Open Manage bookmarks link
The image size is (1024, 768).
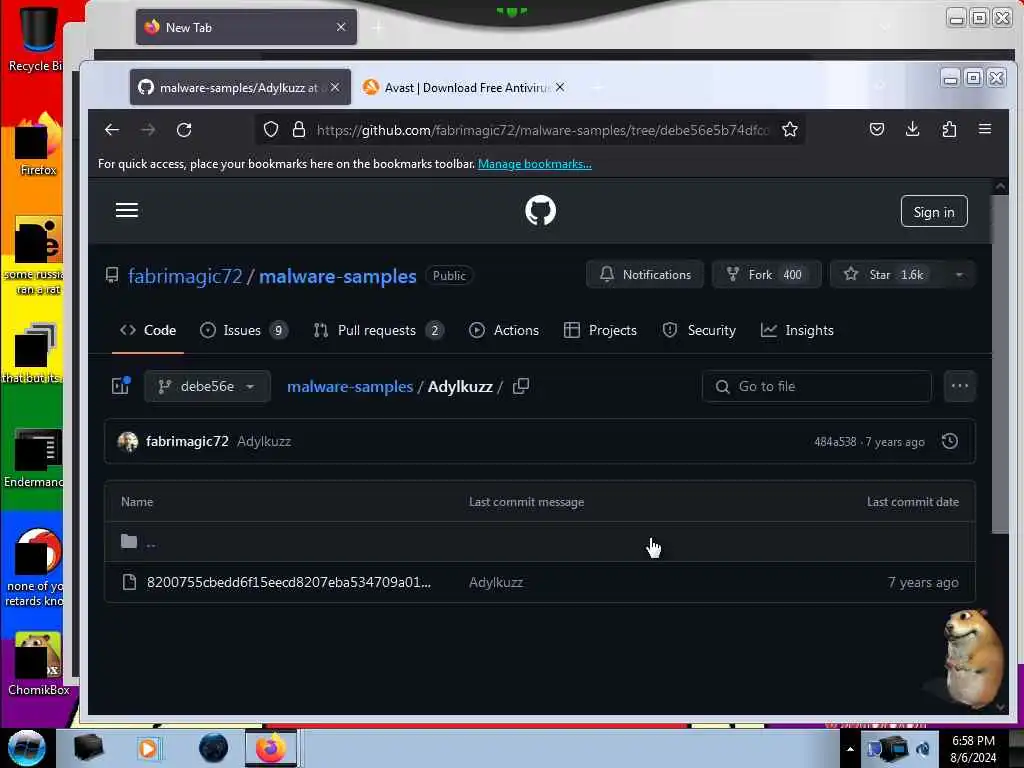[x=535, y=164]
